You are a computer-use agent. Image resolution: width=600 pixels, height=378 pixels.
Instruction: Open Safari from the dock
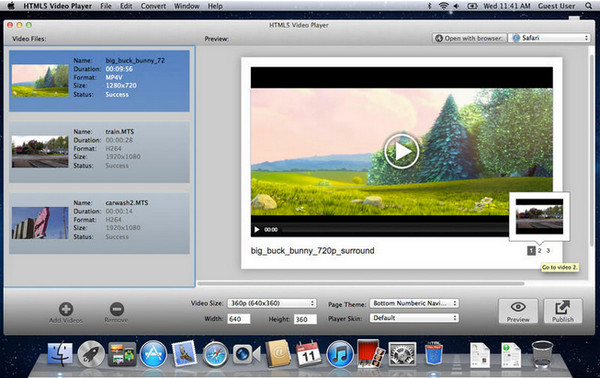point(215,354)
